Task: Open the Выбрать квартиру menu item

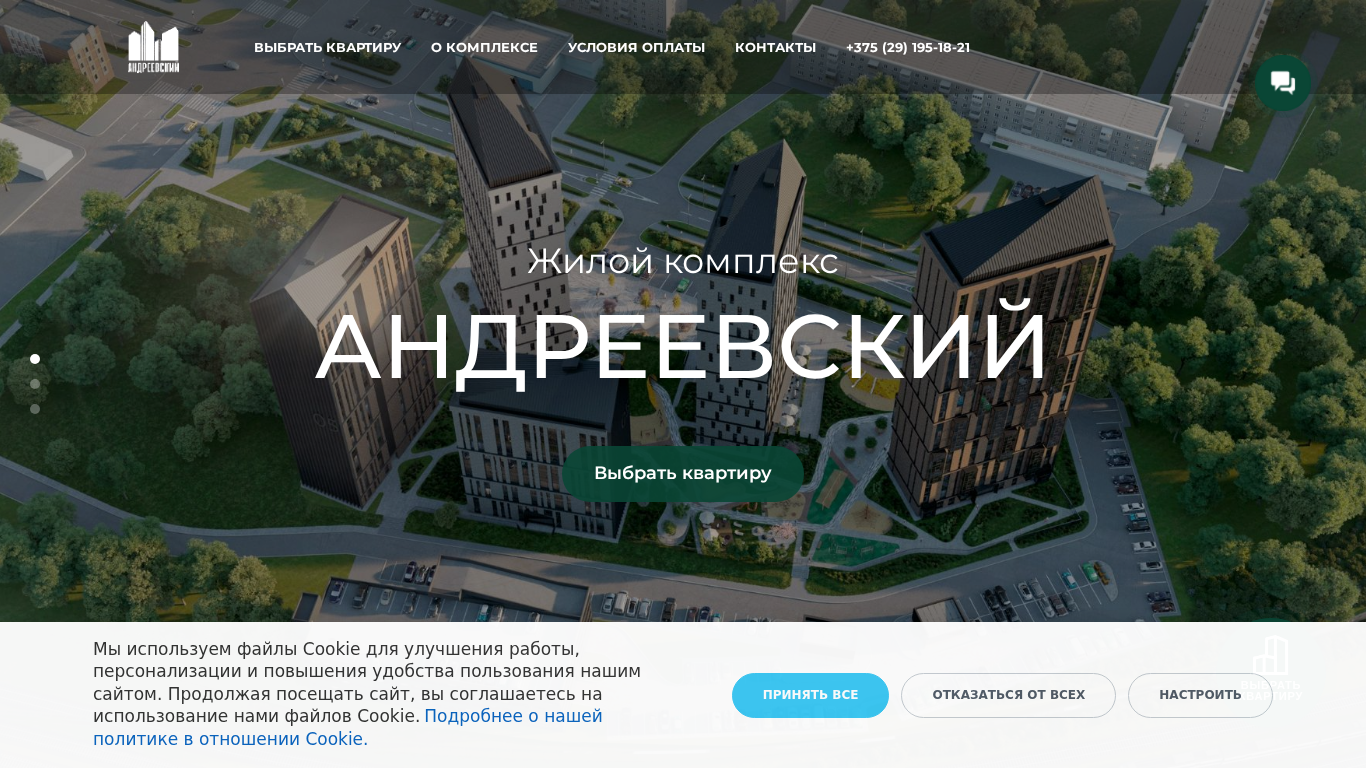Action: [x=327, y=48]
